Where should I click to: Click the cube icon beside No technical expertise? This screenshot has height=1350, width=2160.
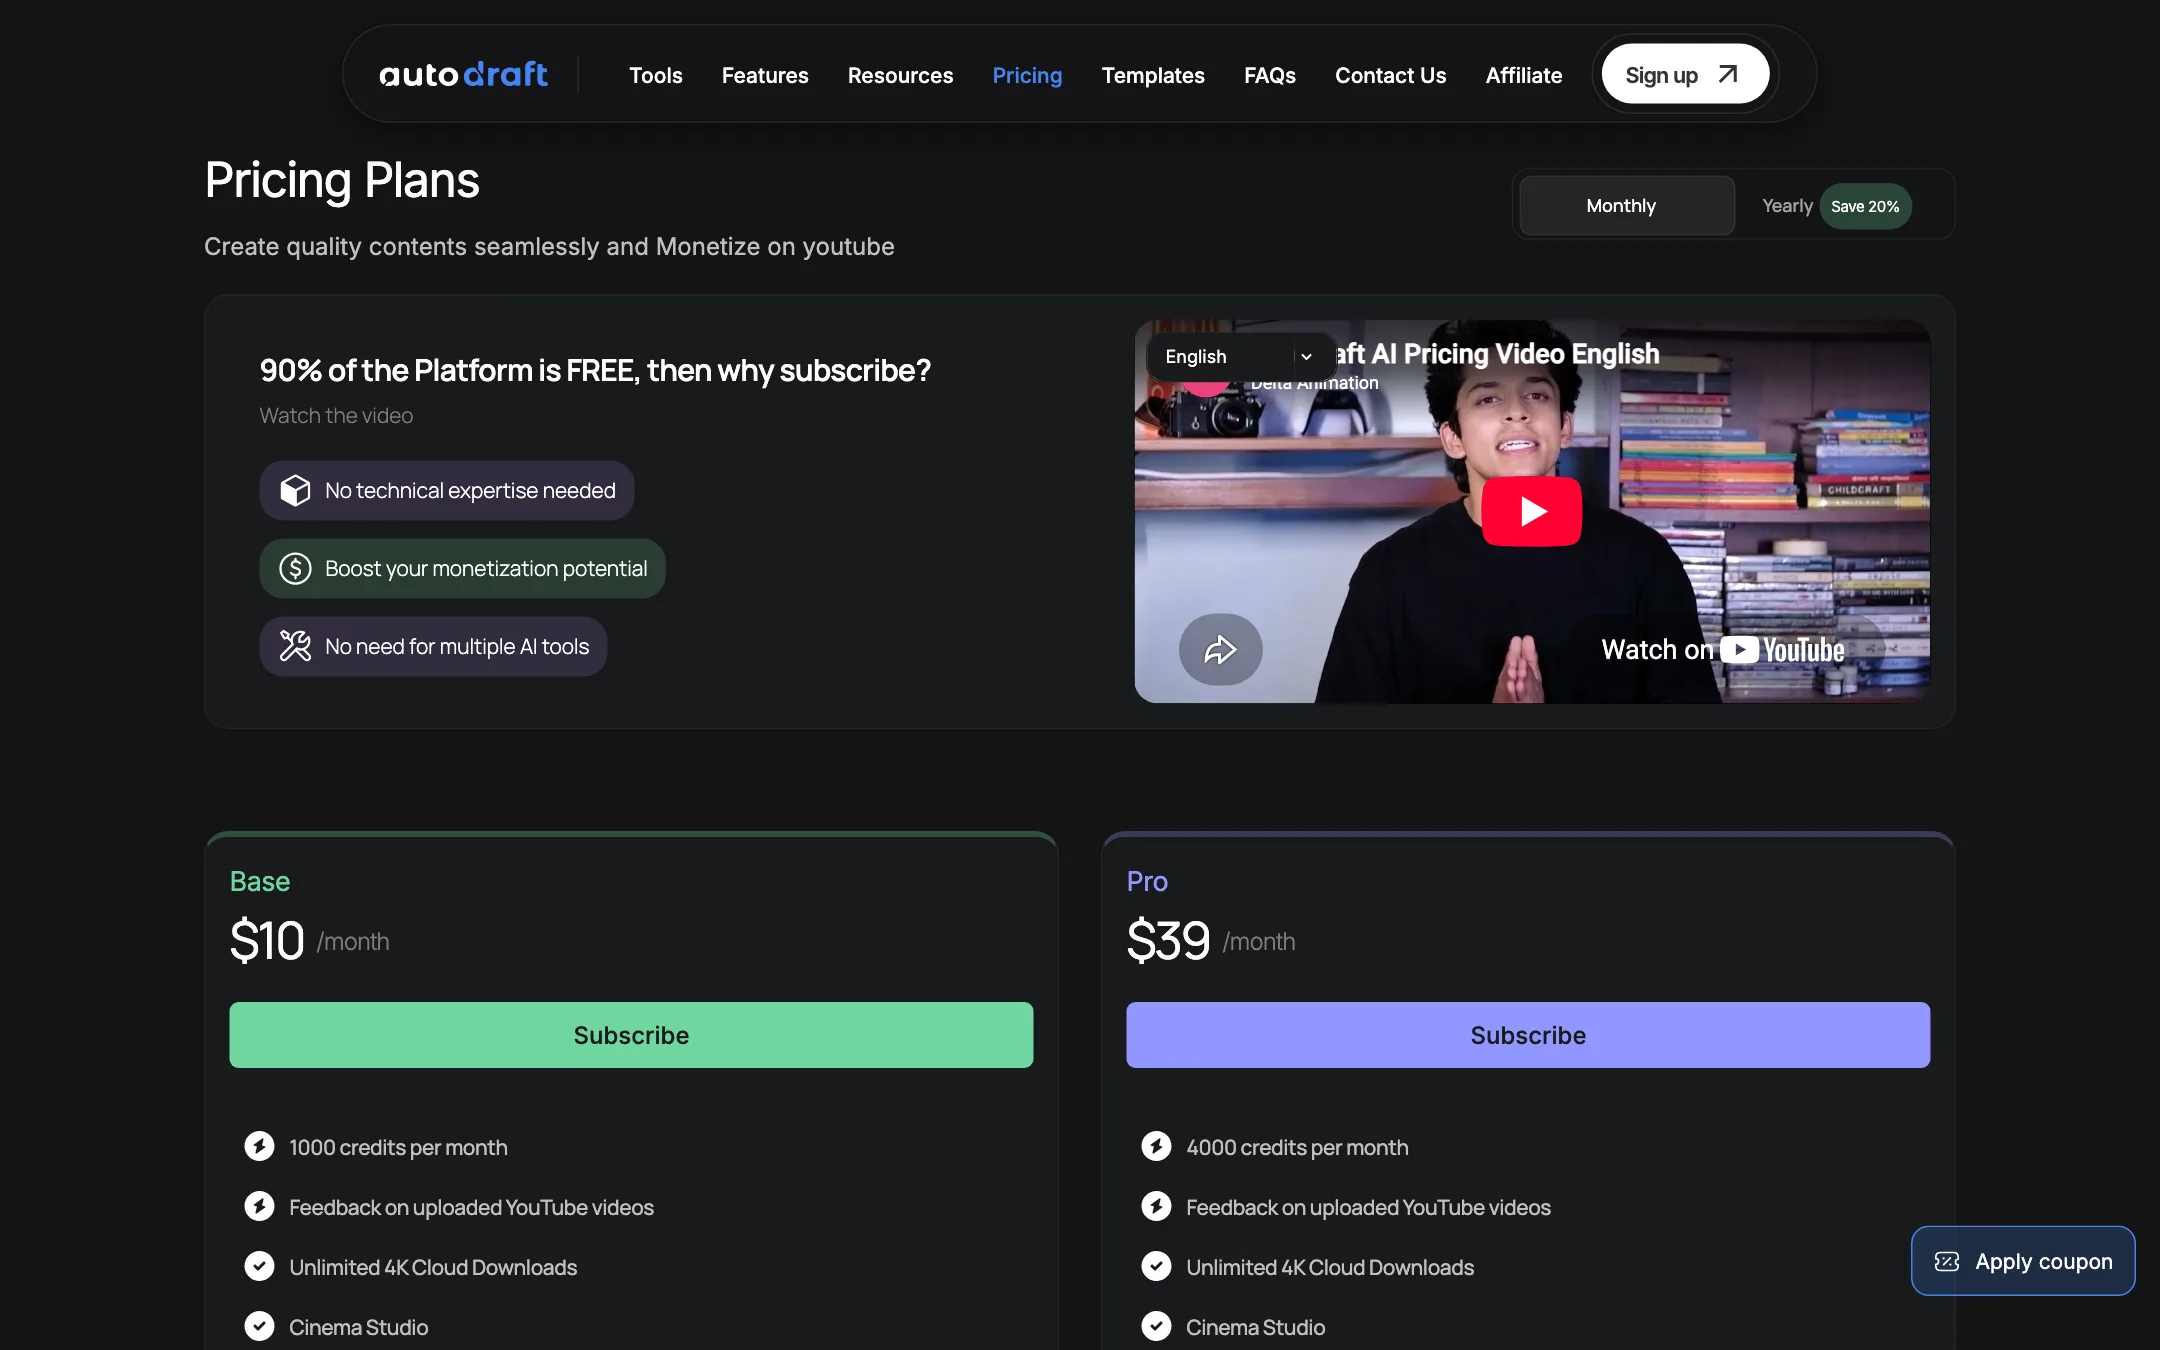[295, 490]
